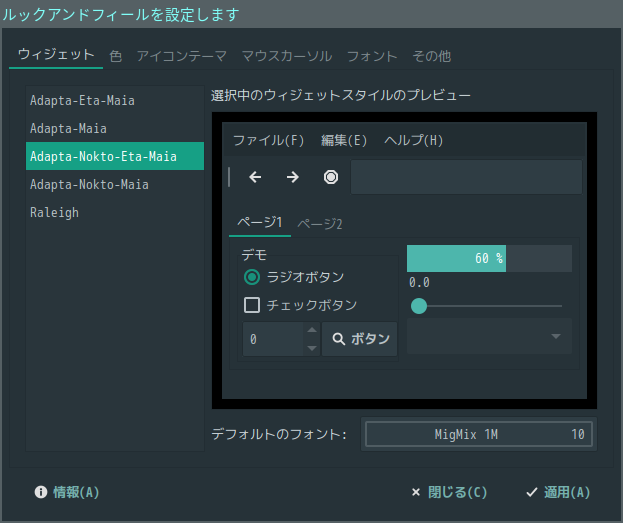Switch to the 色 tab
Image resolution: width=623 pixels, height=523 pixels.
click(x=116, y=56)
